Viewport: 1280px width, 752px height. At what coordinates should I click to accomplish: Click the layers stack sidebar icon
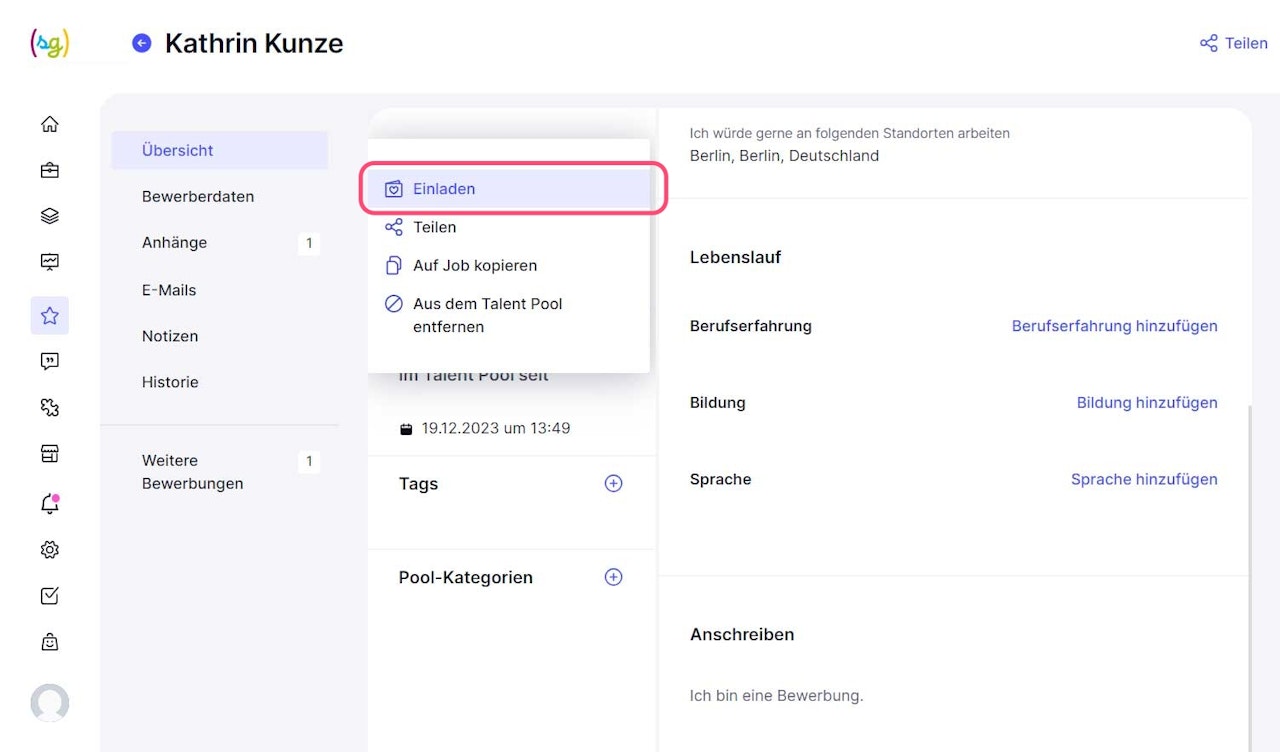[x=50, y=216]
